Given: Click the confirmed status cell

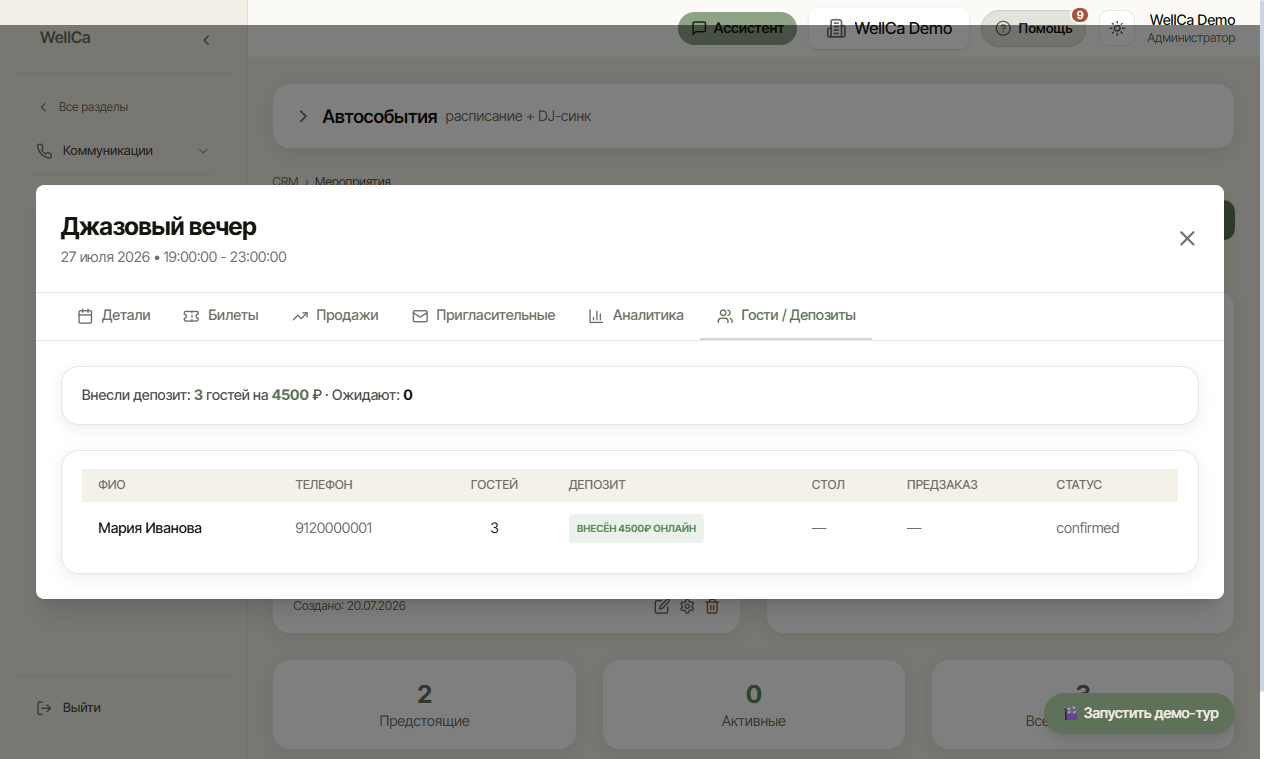Looking at the screenshot, I should [x=1088, y=528].
